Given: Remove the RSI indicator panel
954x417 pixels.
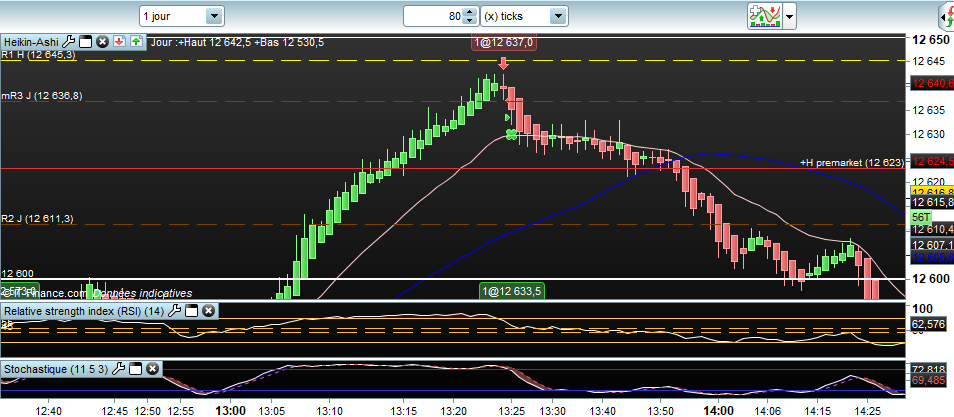Looking at the screenshot, I should click(x=208, y=311).
